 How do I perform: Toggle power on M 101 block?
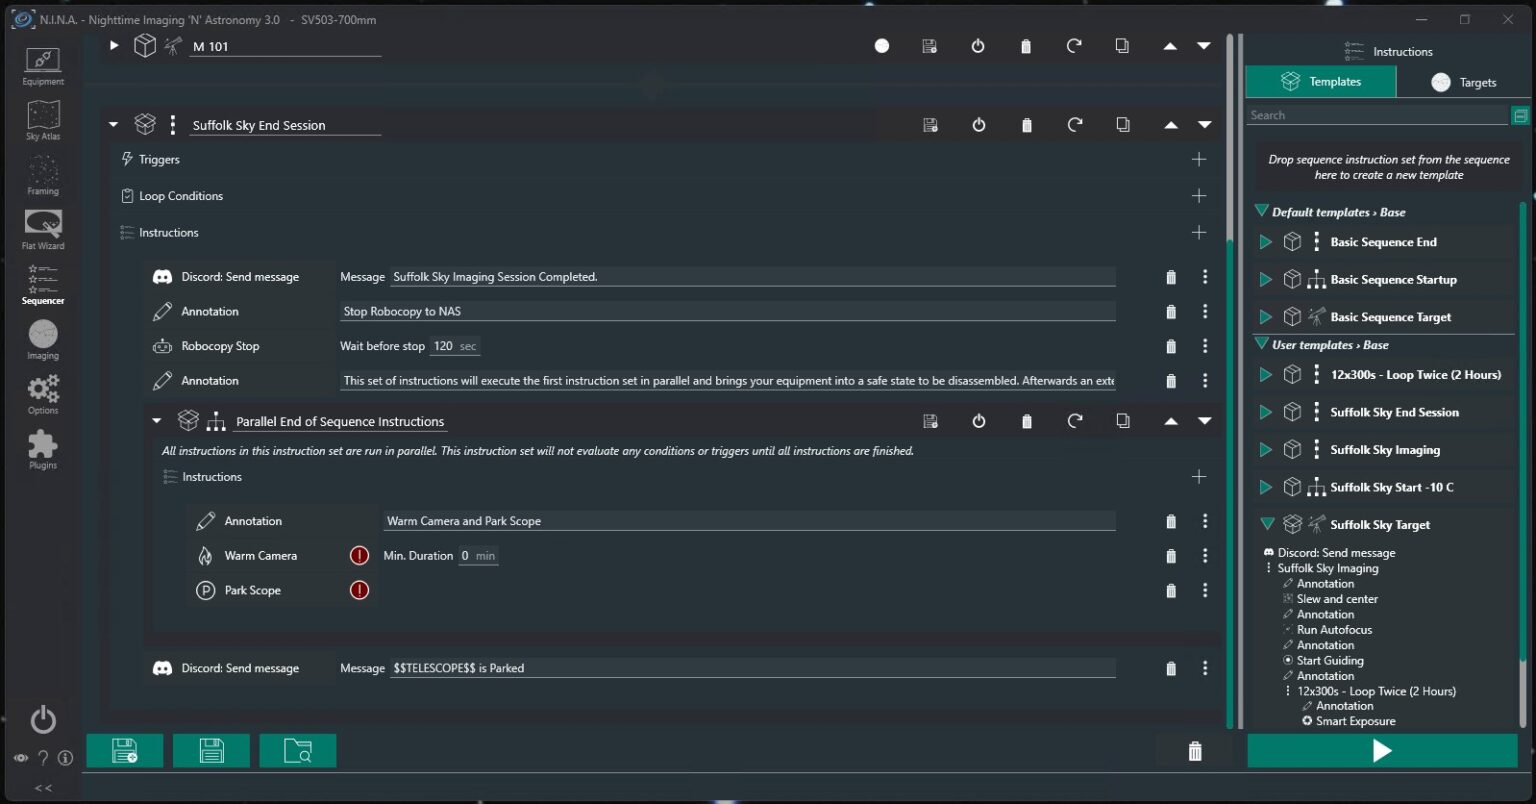click(x=978, y=46)
